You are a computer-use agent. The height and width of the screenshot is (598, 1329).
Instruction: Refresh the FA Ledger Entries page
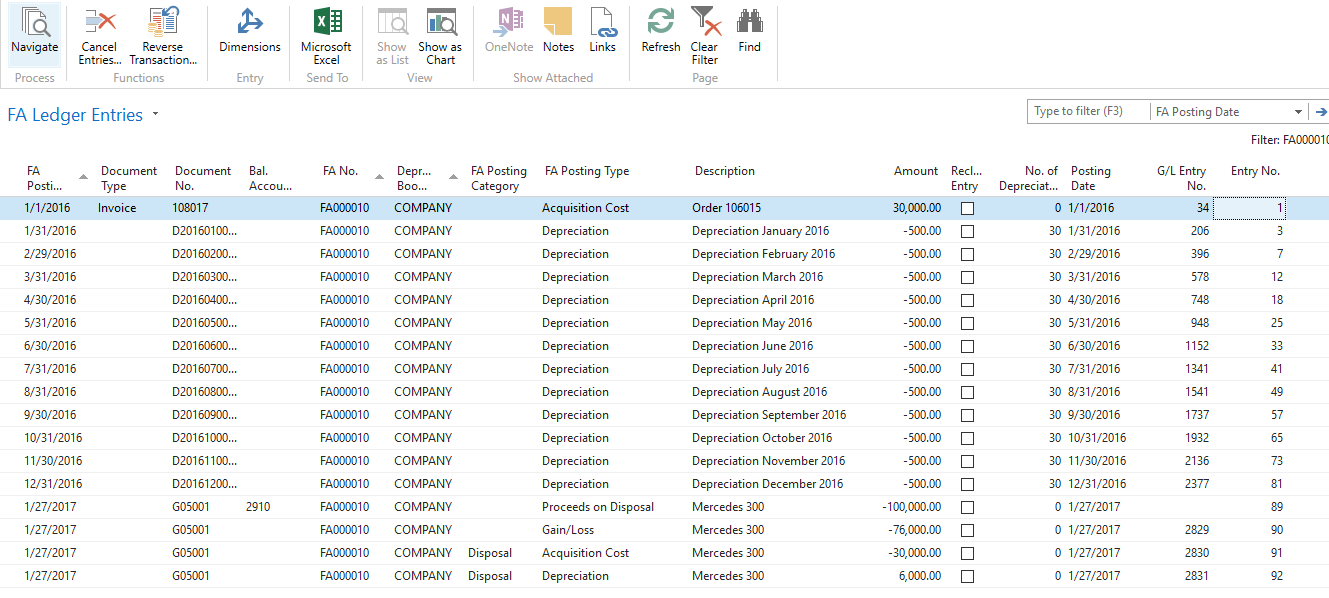pos(660,35)
